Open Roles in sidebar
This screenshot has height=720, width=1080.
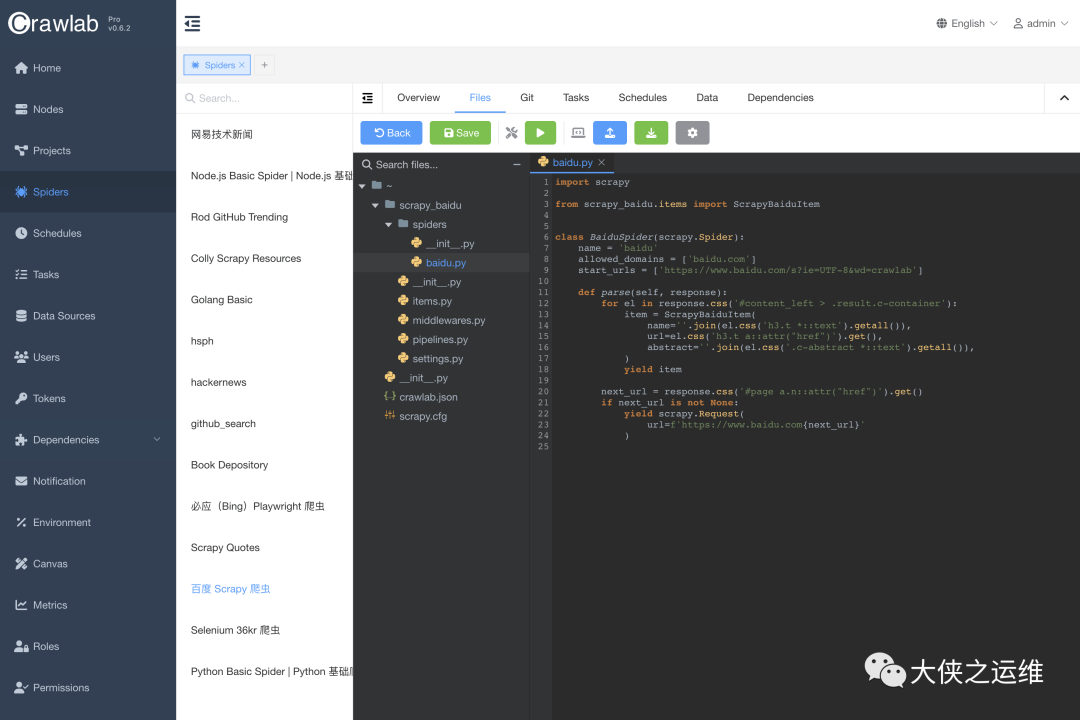[x=87, y=647]
